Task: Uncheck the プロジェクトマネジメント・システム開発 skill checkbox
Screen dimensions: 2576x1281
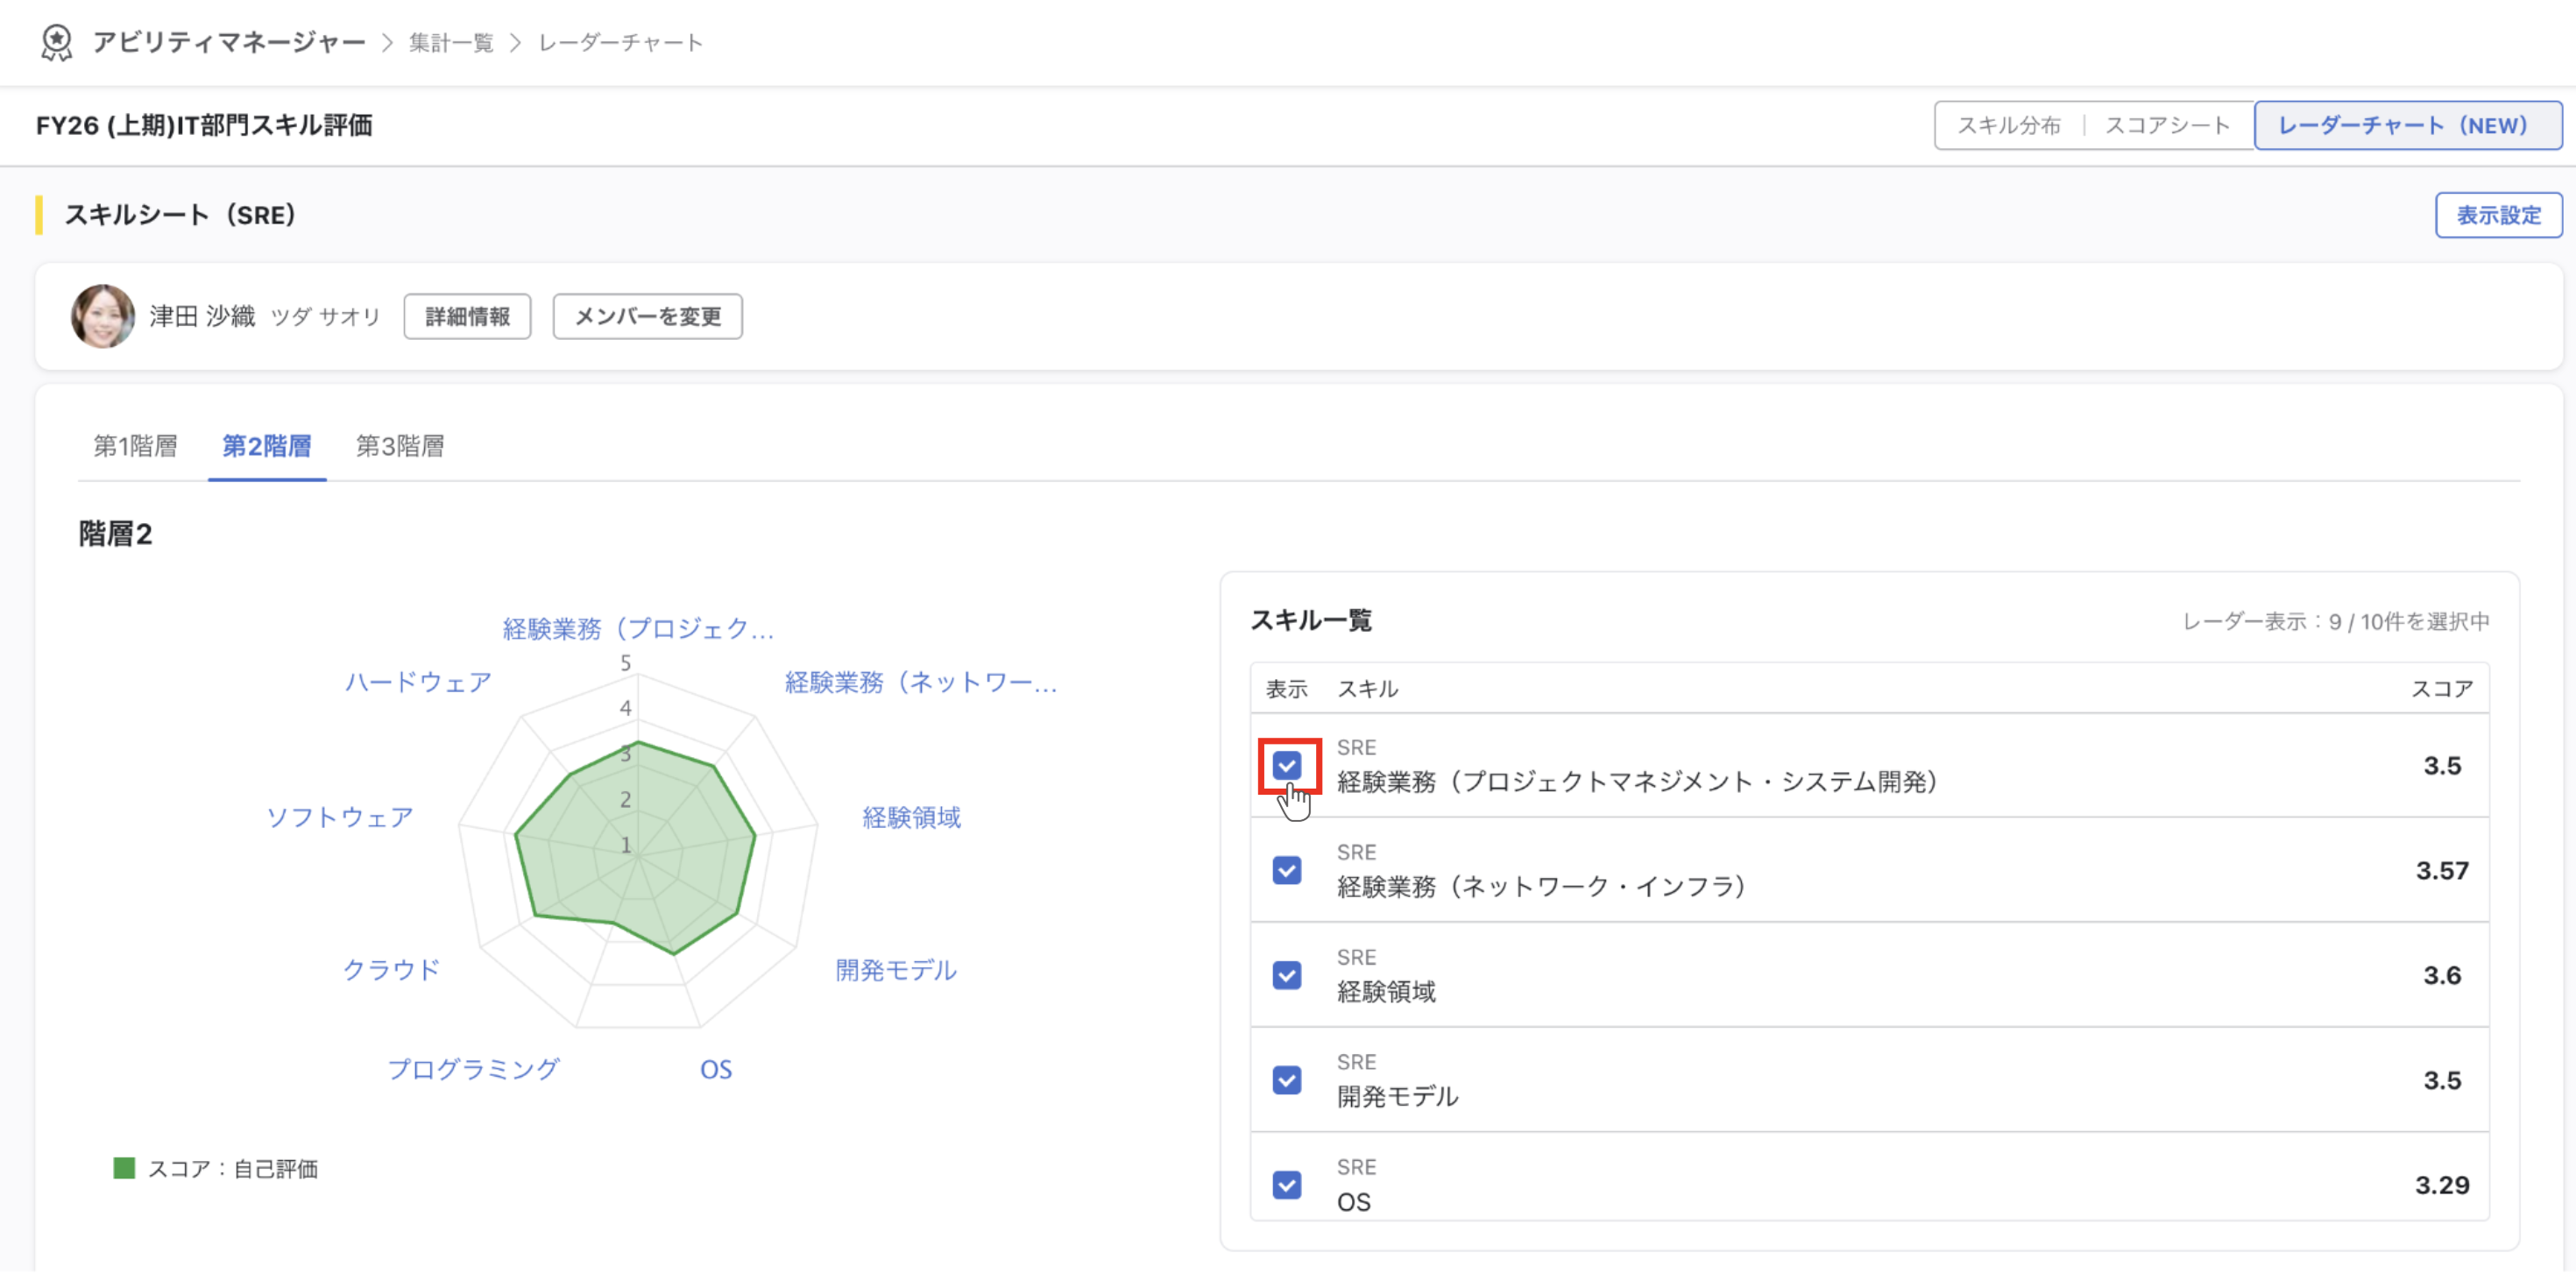Action: [x=1287, y=766]
